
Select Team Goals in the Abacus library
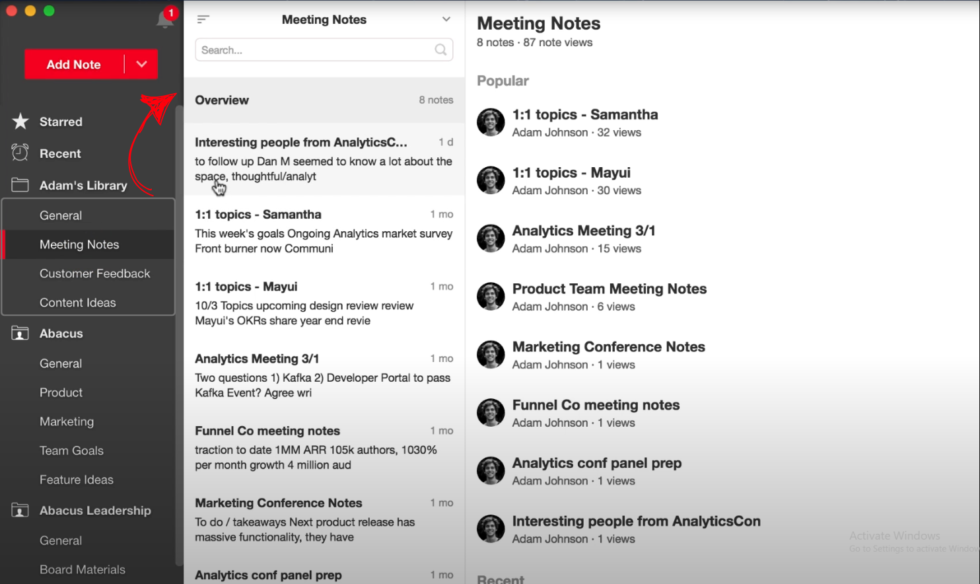click(x=71, y=450)
